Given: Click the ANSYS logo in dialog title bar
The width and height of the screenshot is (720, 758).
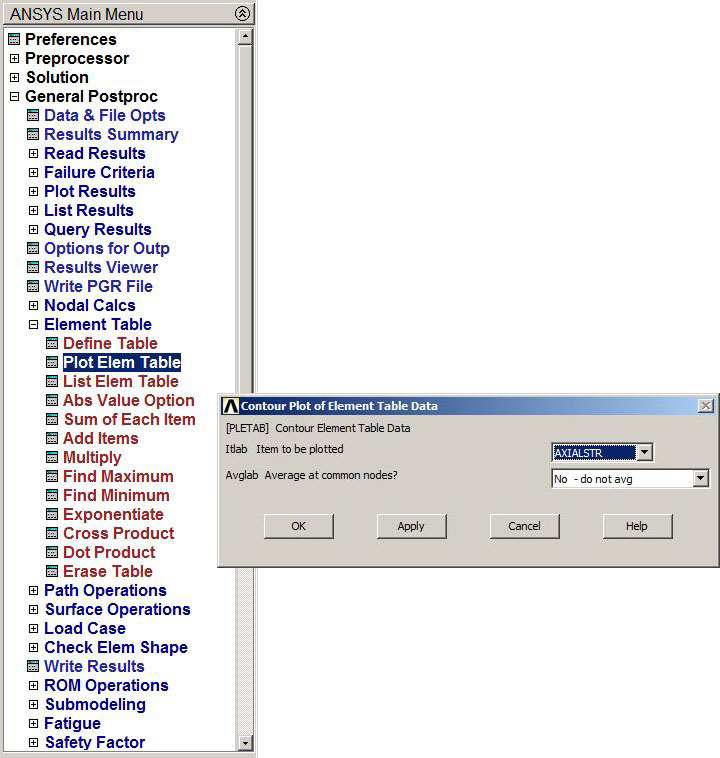Looking at the screenshot, I should 230,406.
